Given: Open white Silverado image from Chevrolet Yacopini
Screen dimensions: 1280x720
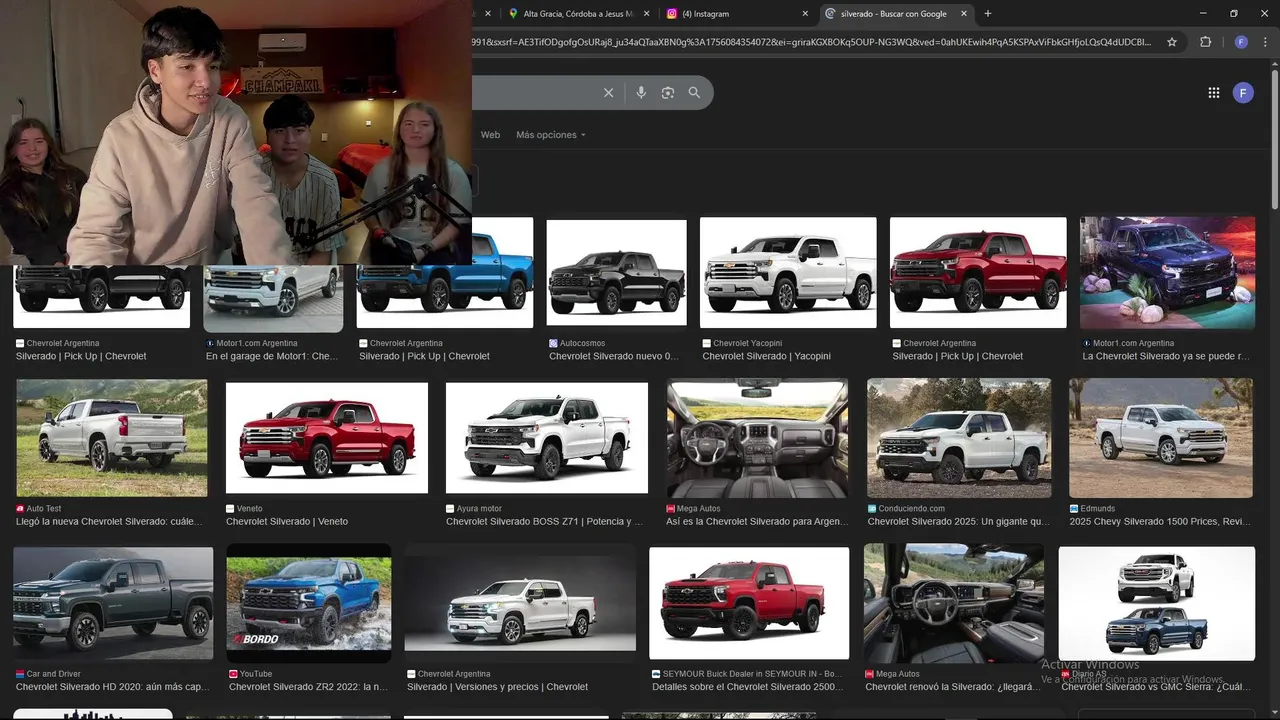Looking at the screenshot, I should [x=788, y=273].
